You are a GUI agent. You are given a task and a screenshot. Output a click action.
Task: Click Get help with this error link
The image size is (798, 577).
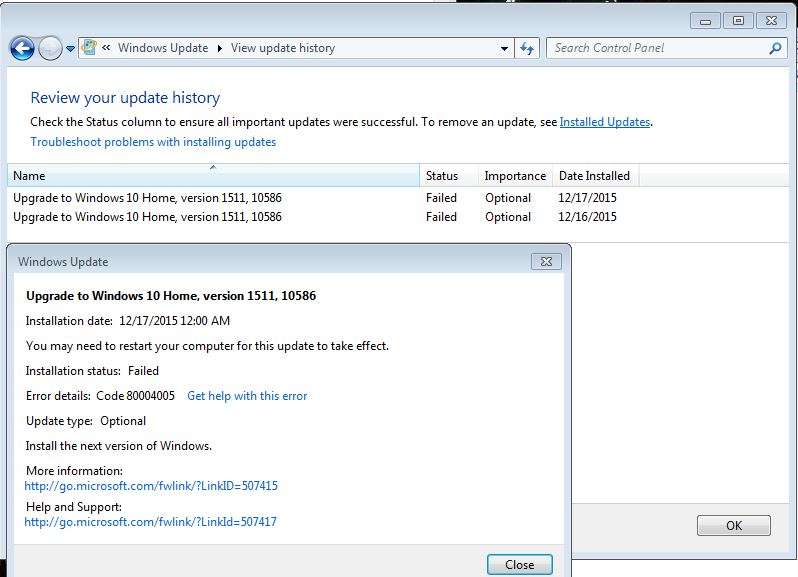click(x=247, y=396)
